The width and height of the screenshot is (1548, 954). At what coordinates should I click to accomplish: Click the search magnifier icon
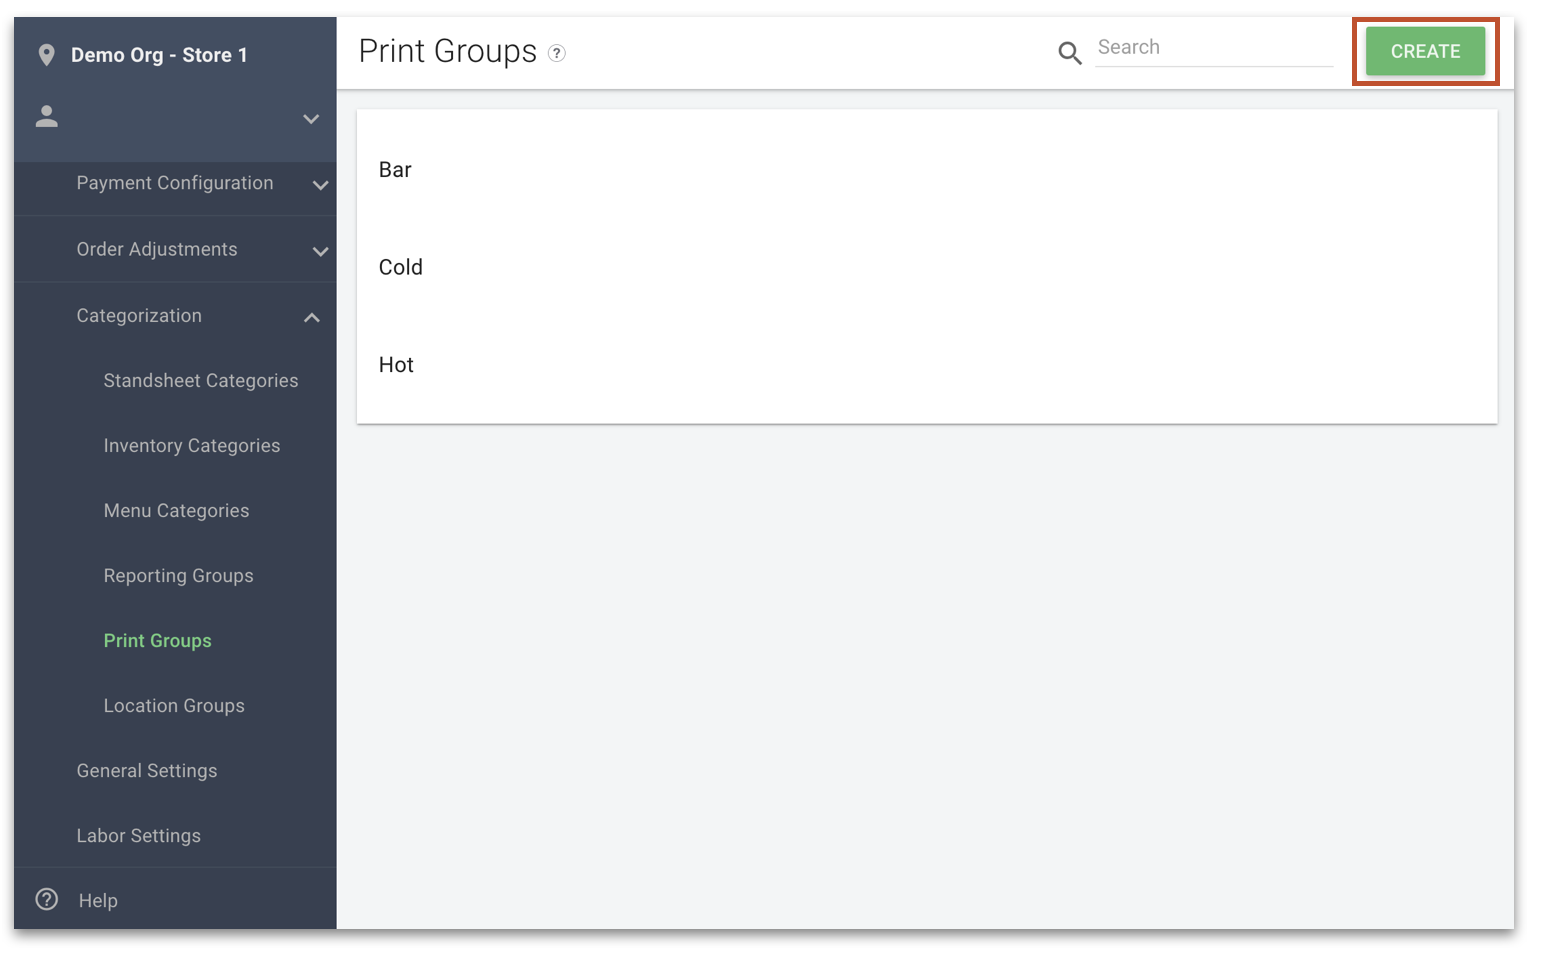click(x=1070, y=53)
